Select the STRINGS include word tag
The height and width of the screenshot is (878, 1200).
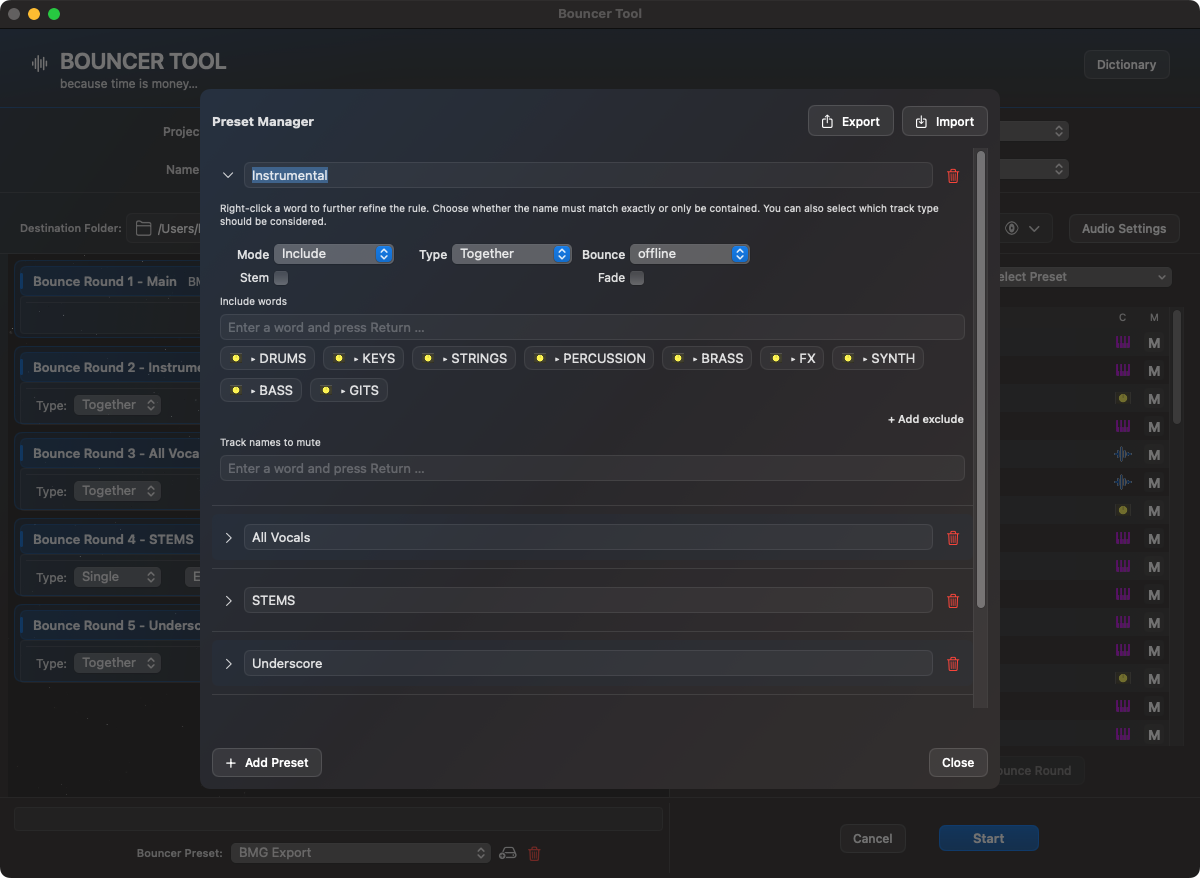pos(464,359)
